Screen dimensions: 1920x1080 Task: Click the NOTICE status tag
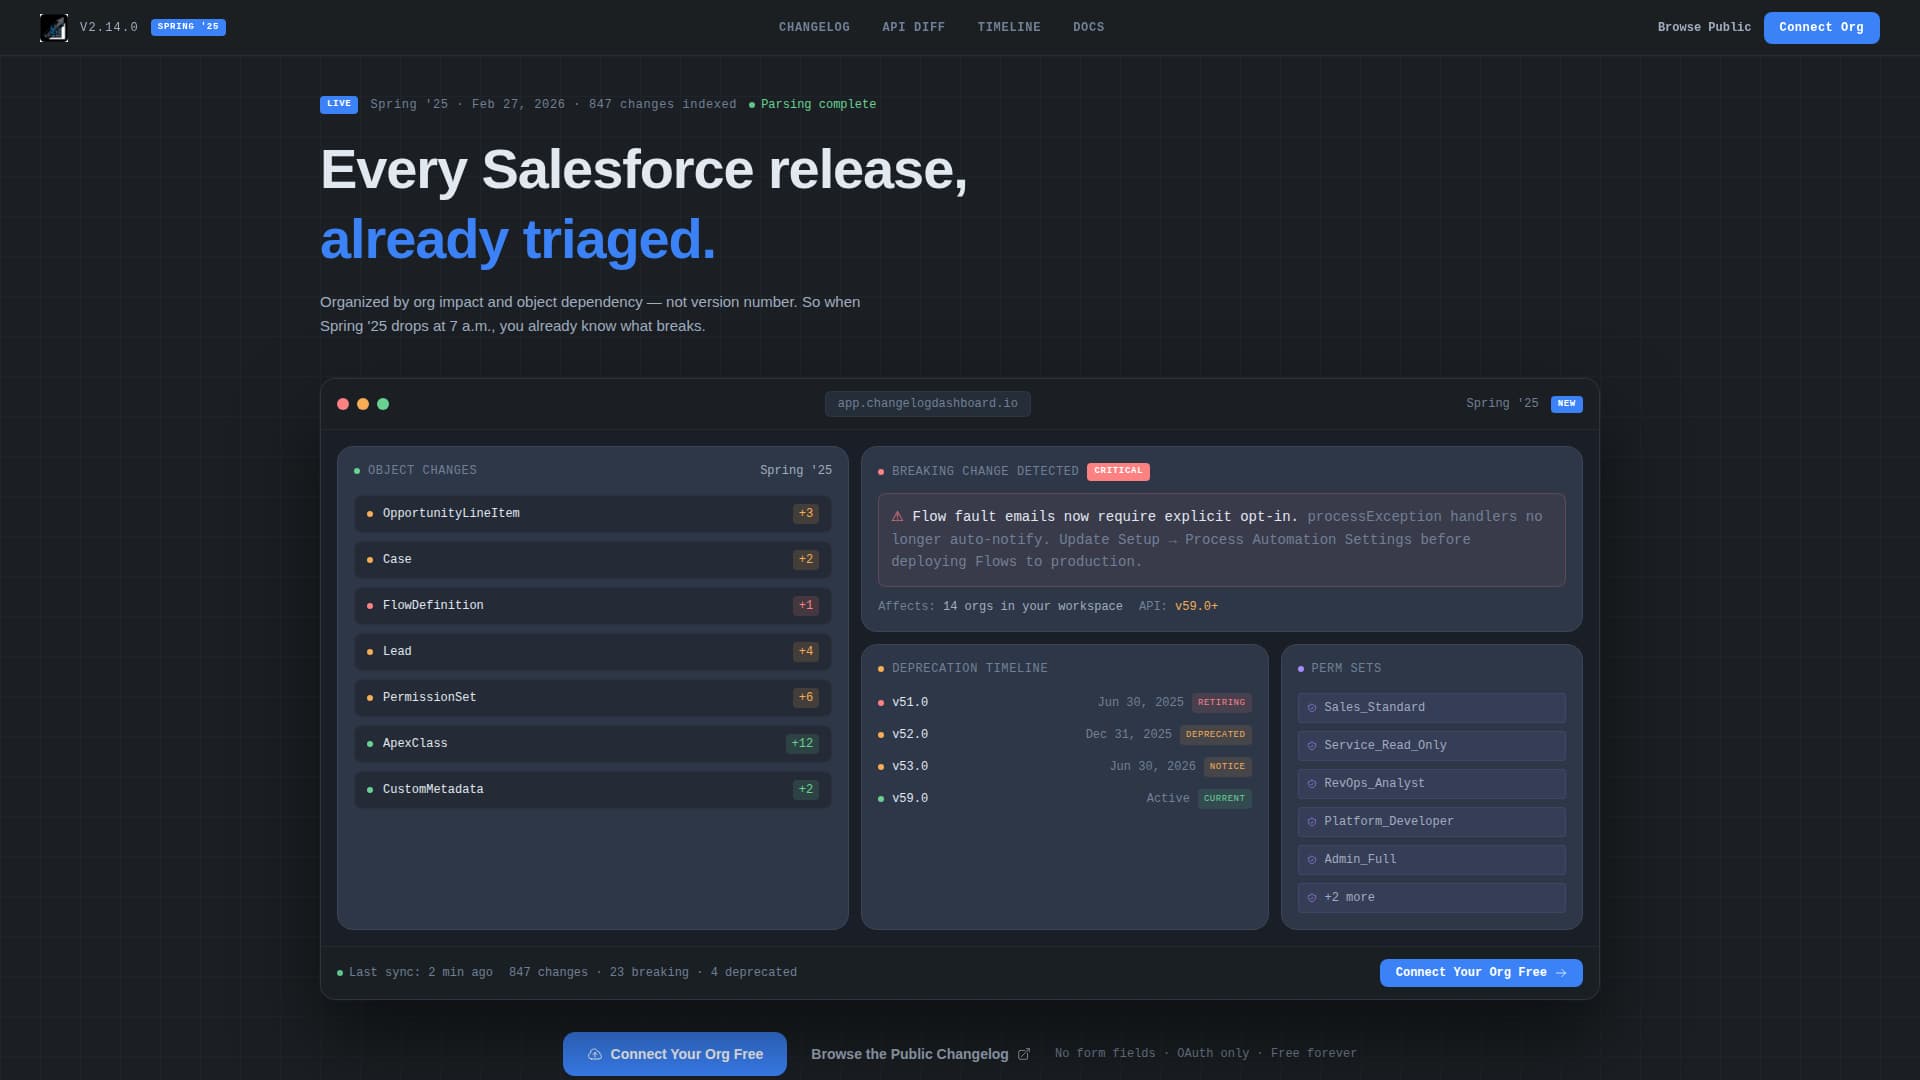pyautogui.click(x=1227, y=767)
